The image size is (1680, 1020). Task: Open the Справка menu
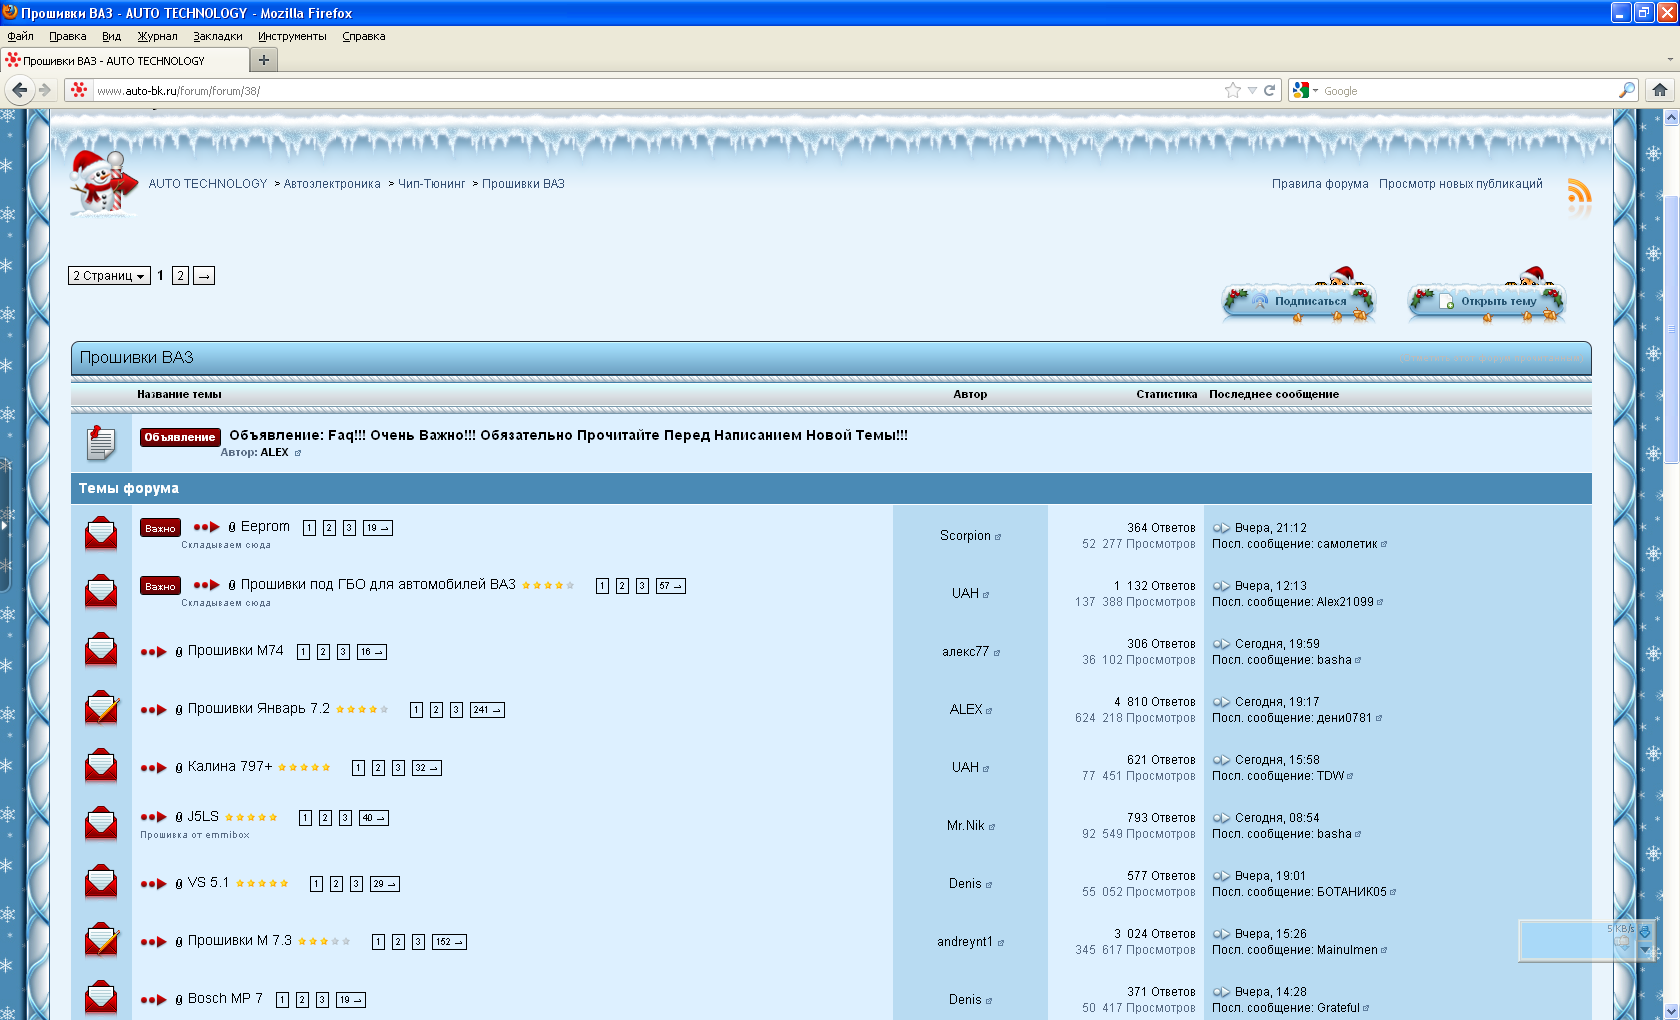(x=364, y=36)
